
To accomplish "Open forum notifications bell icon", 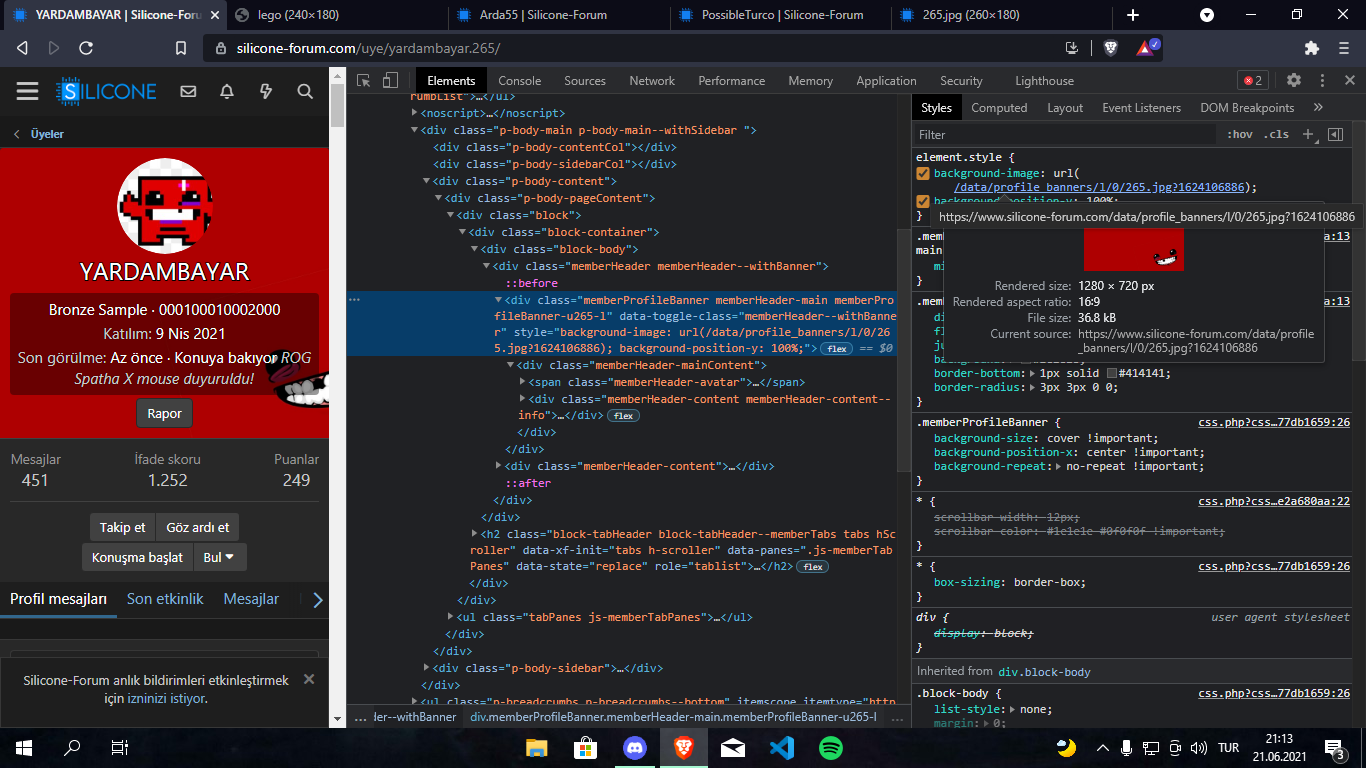I will [x=227, y=92].
